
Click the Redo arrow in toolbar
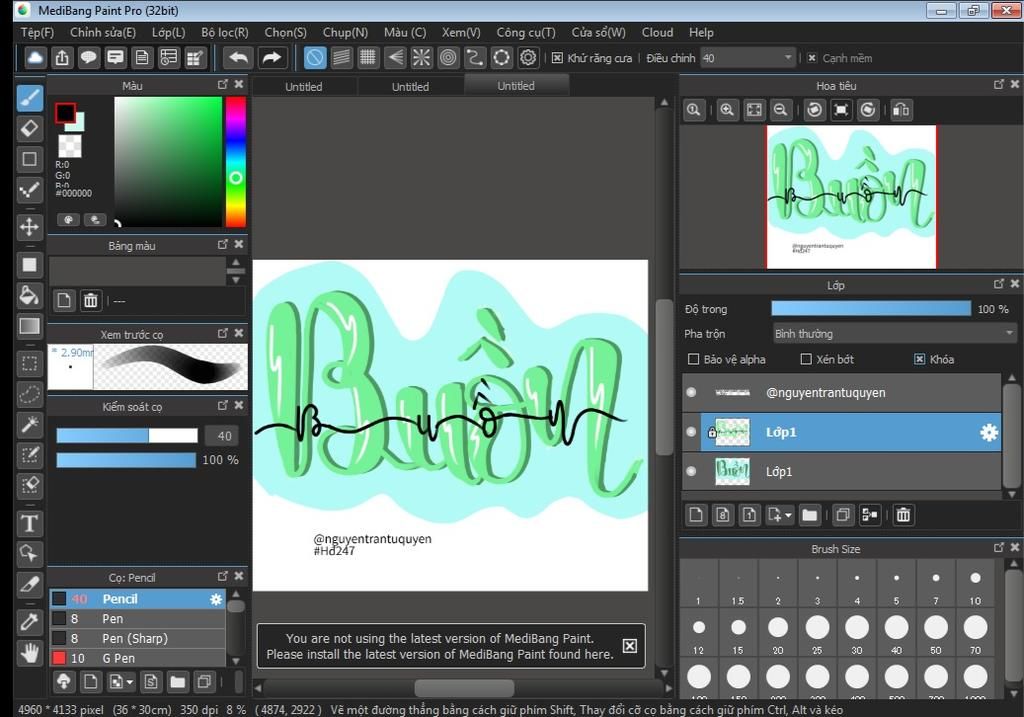(271, 58)
